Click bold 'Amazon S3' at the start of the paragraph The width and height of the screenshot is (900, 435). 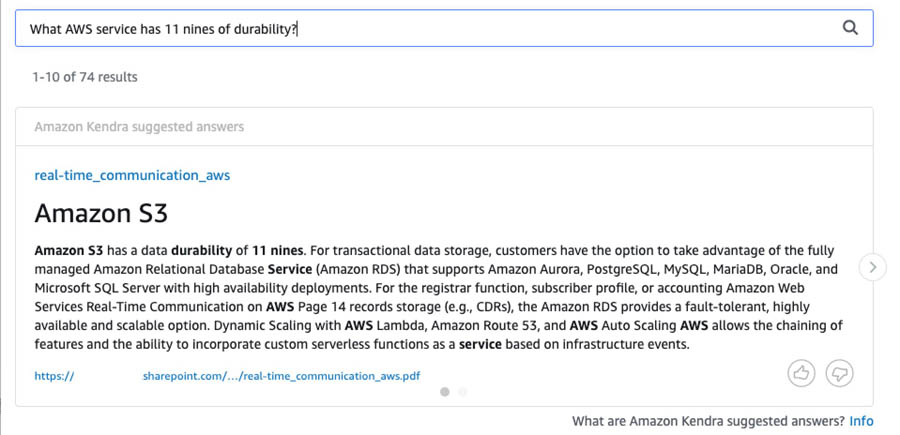coord(69,251)
